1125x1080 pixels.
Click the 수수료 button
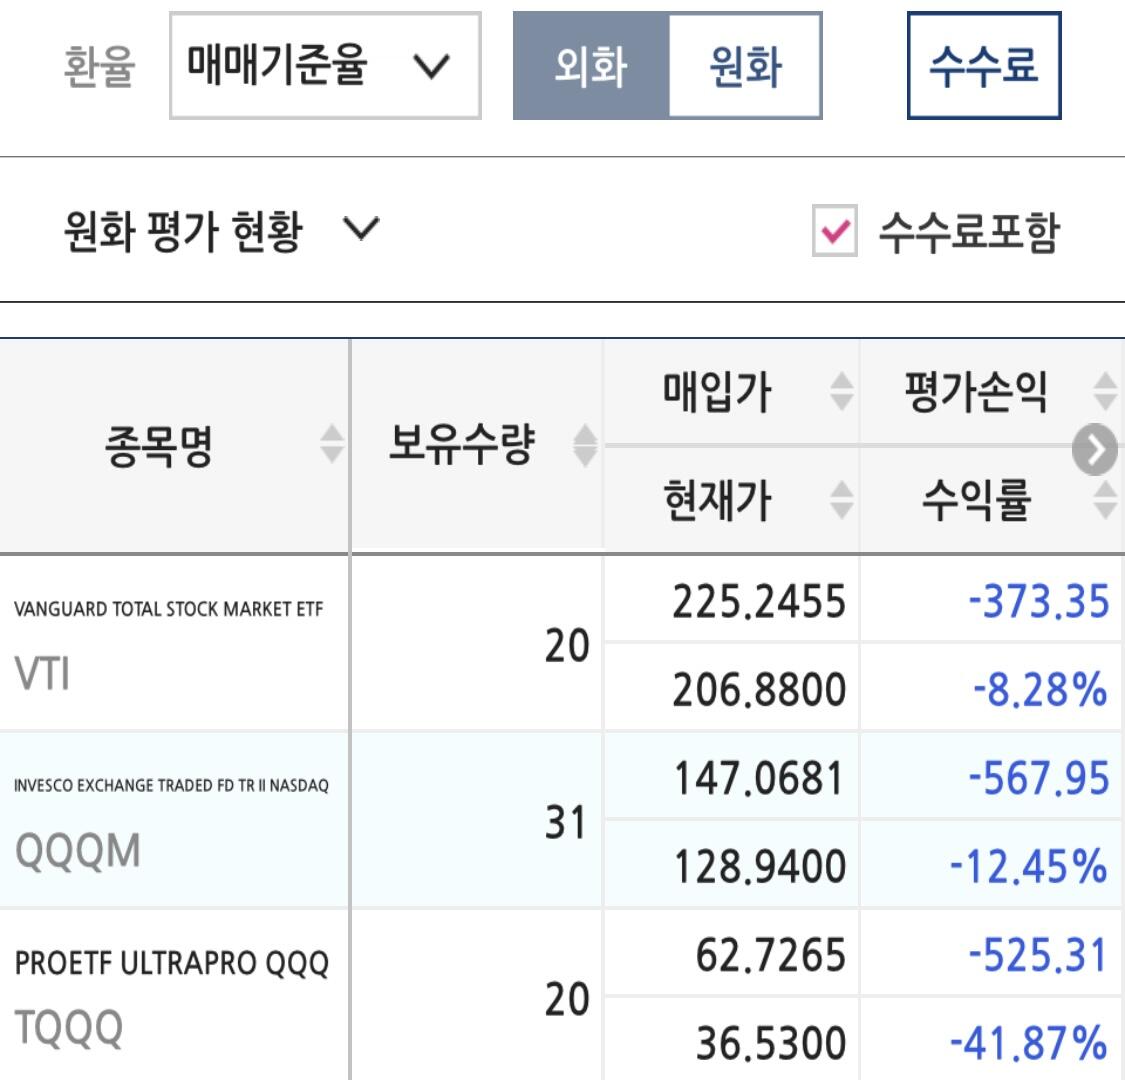point(984,65)
